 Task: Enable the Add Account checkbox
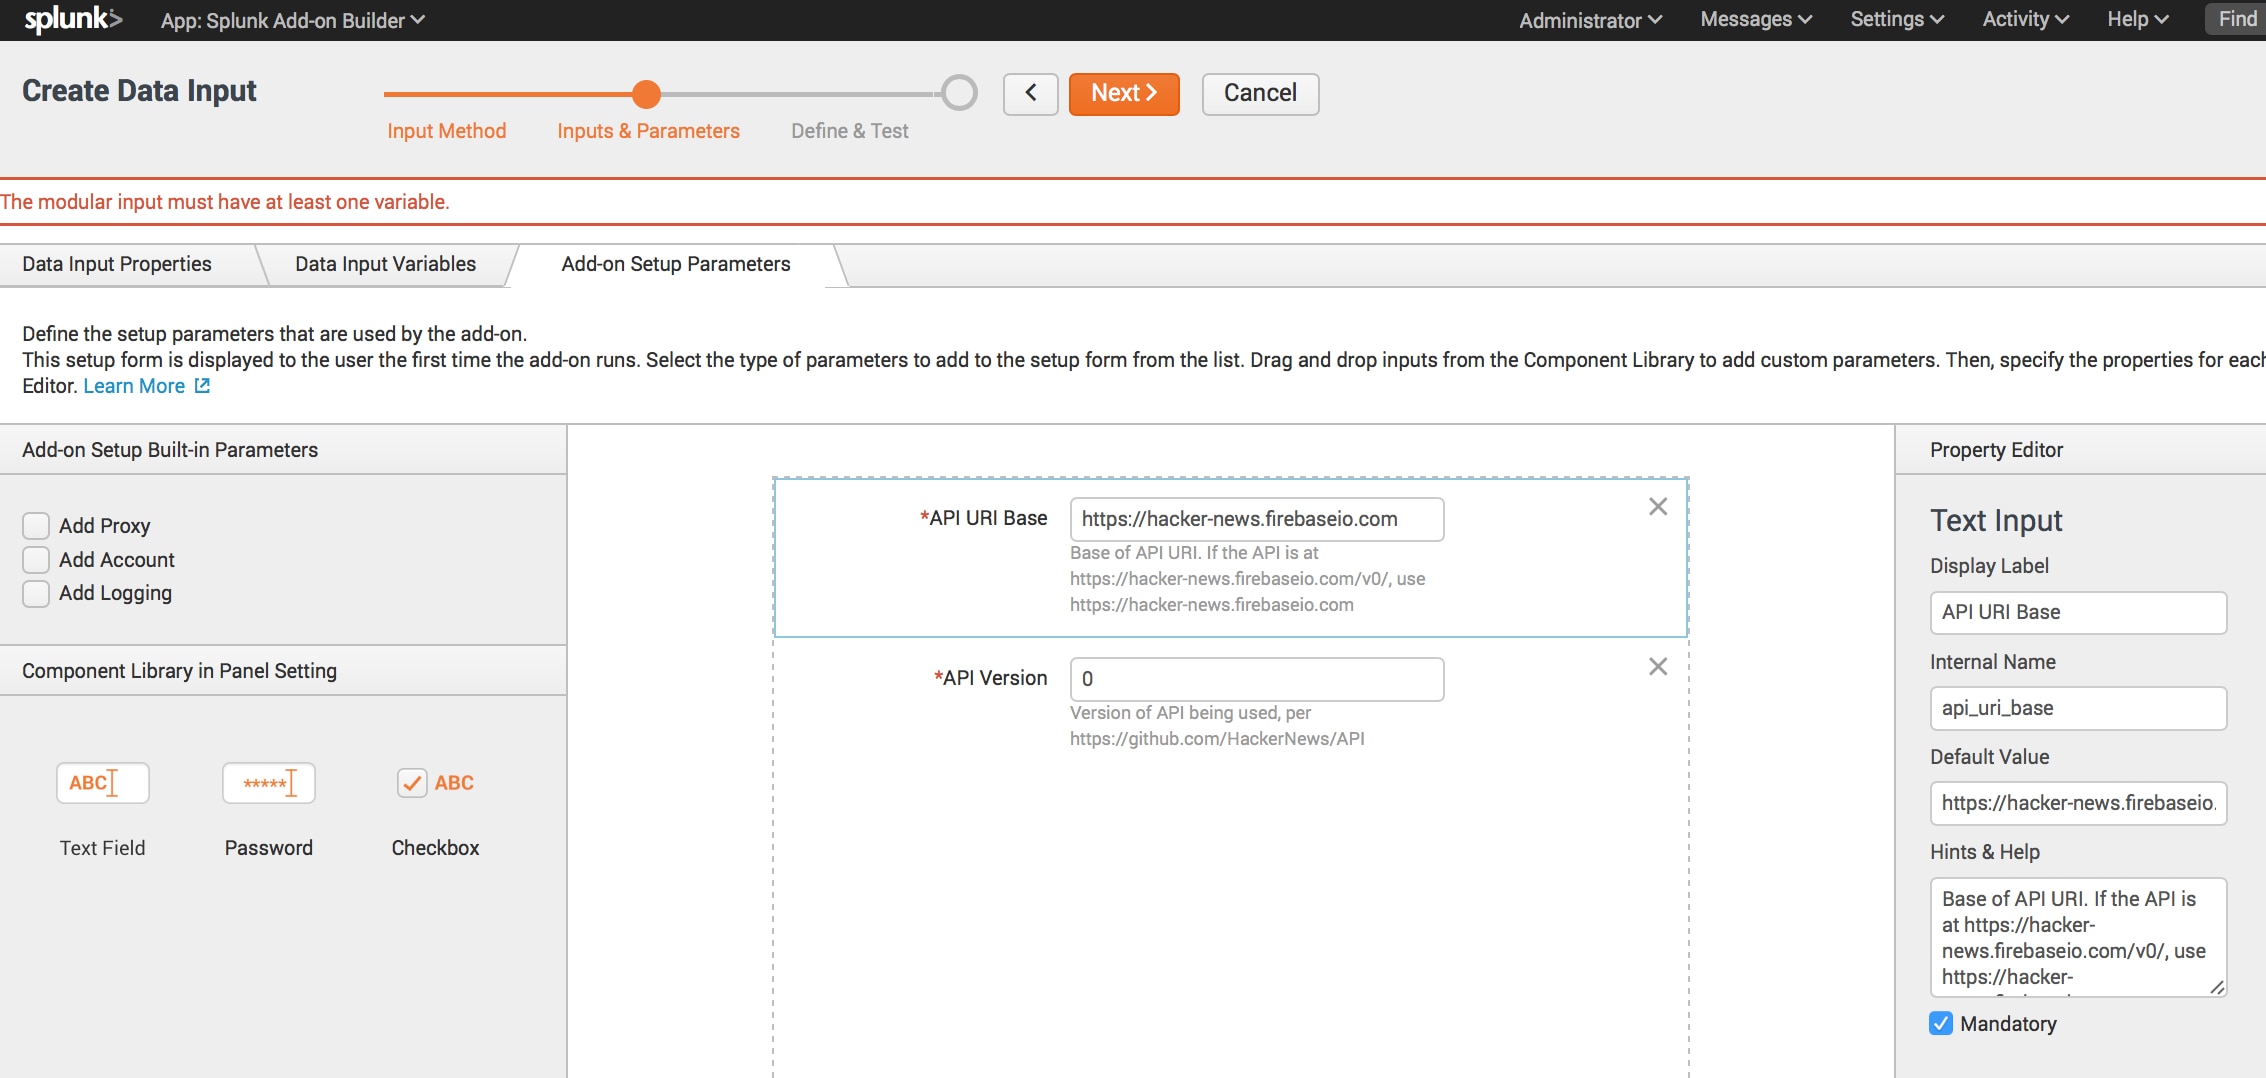36,560
